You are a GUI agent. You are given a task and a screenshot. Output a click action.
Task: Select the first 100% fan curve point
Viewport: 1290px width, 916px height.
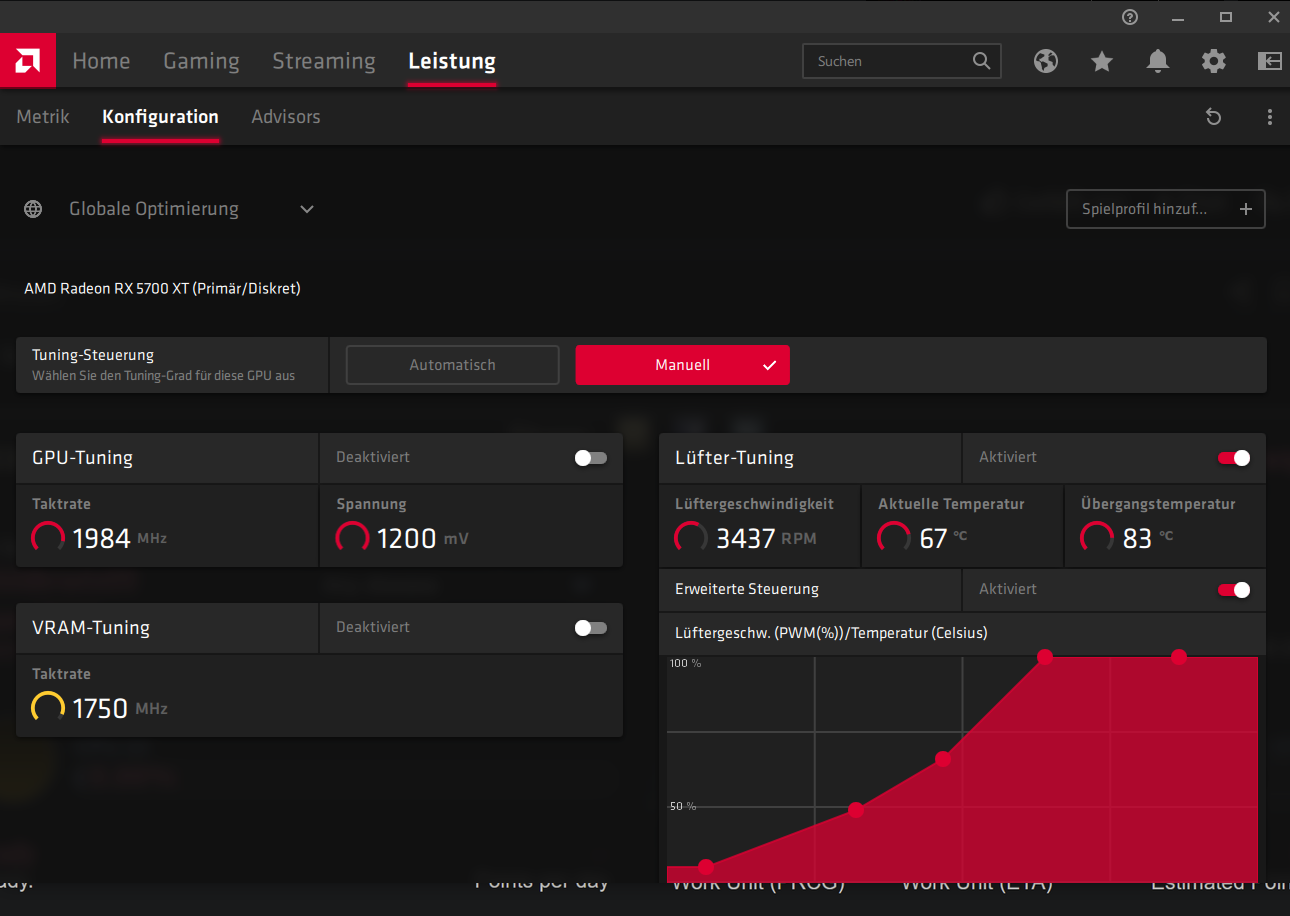(x=1045, y=657)
